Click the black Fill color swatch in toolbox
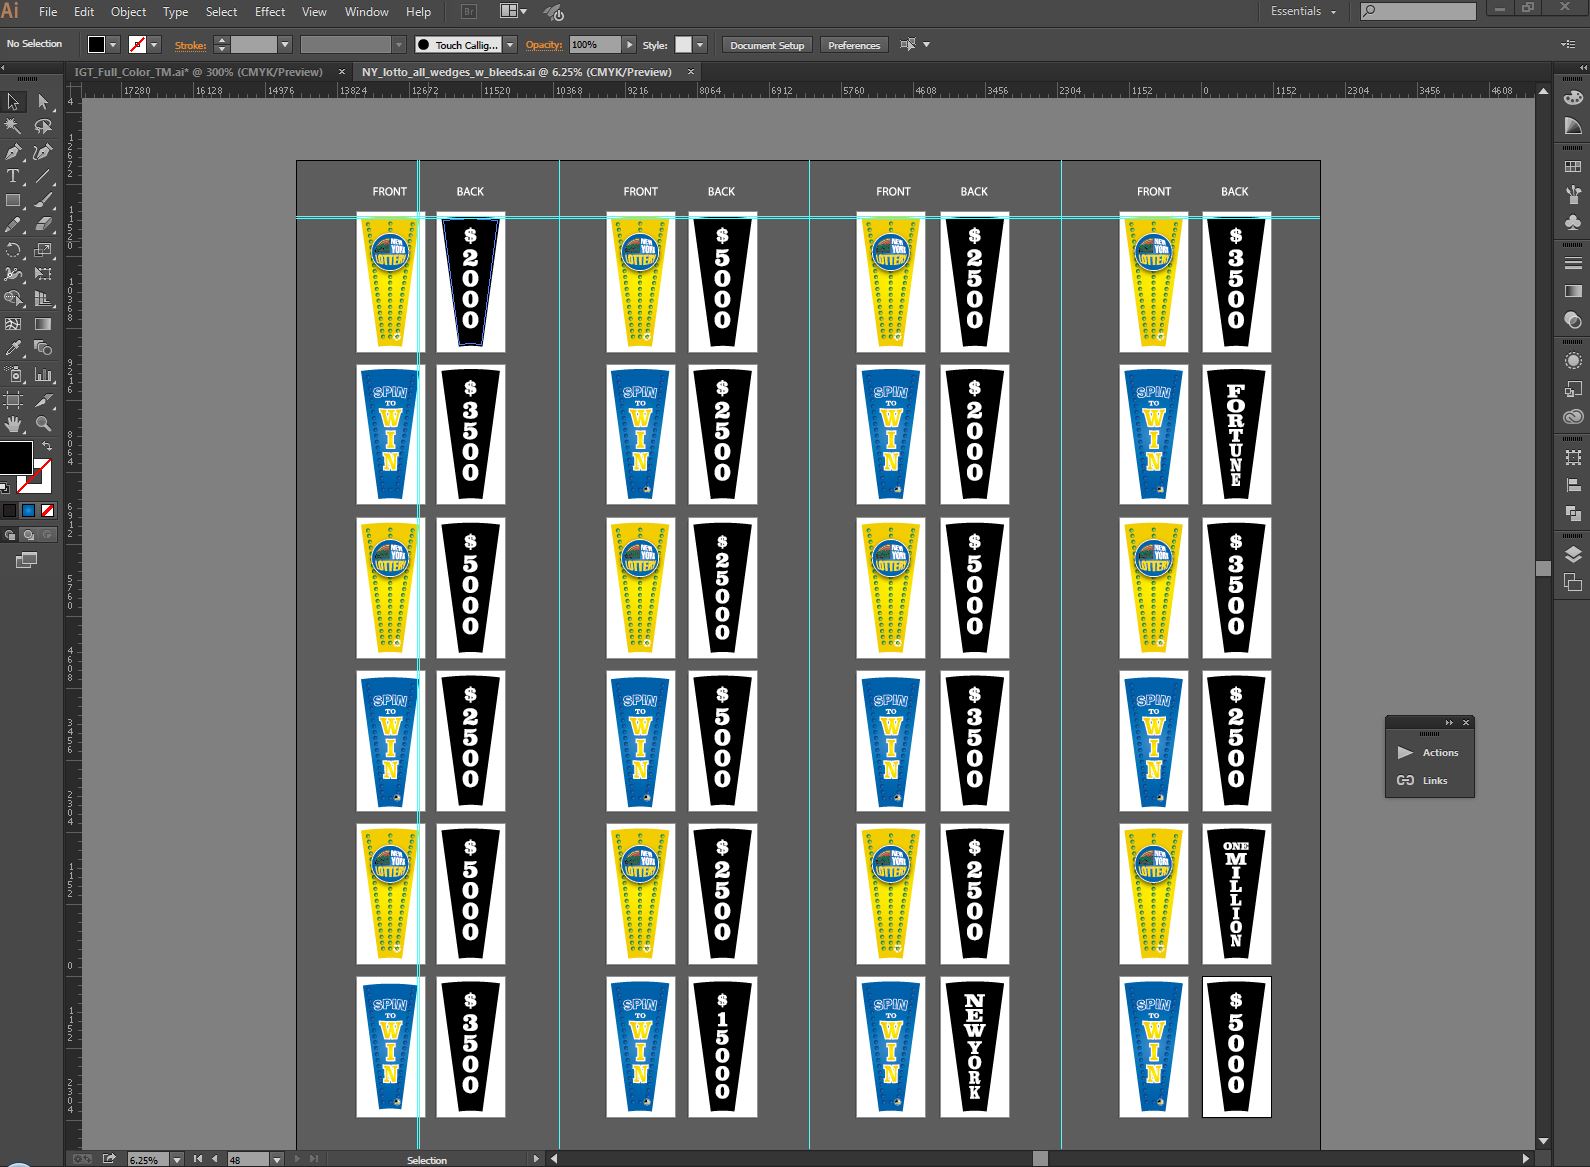 click(x=15, y=457)
